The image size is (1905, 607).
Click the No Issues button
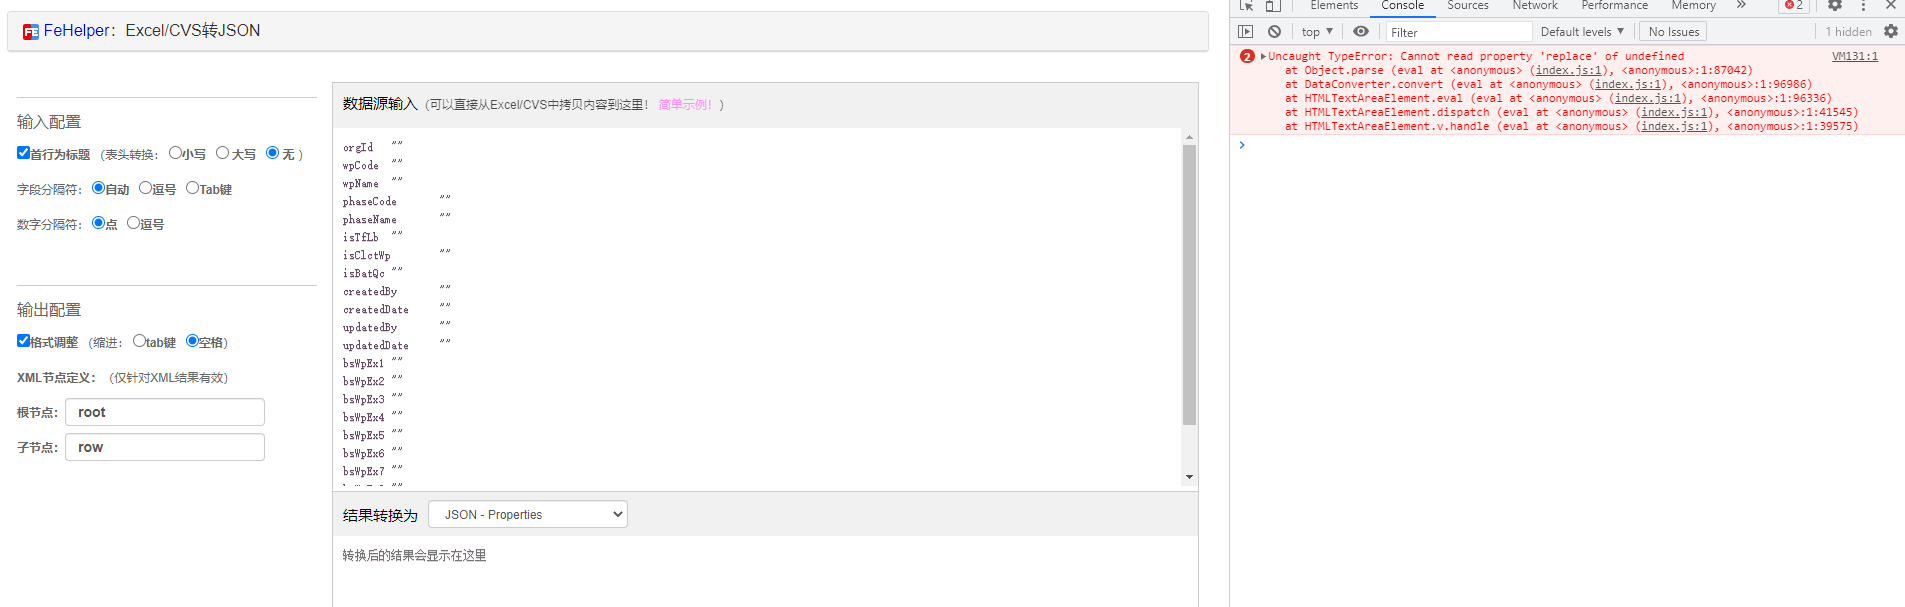pyautogui.click(x=1674, y=32)
